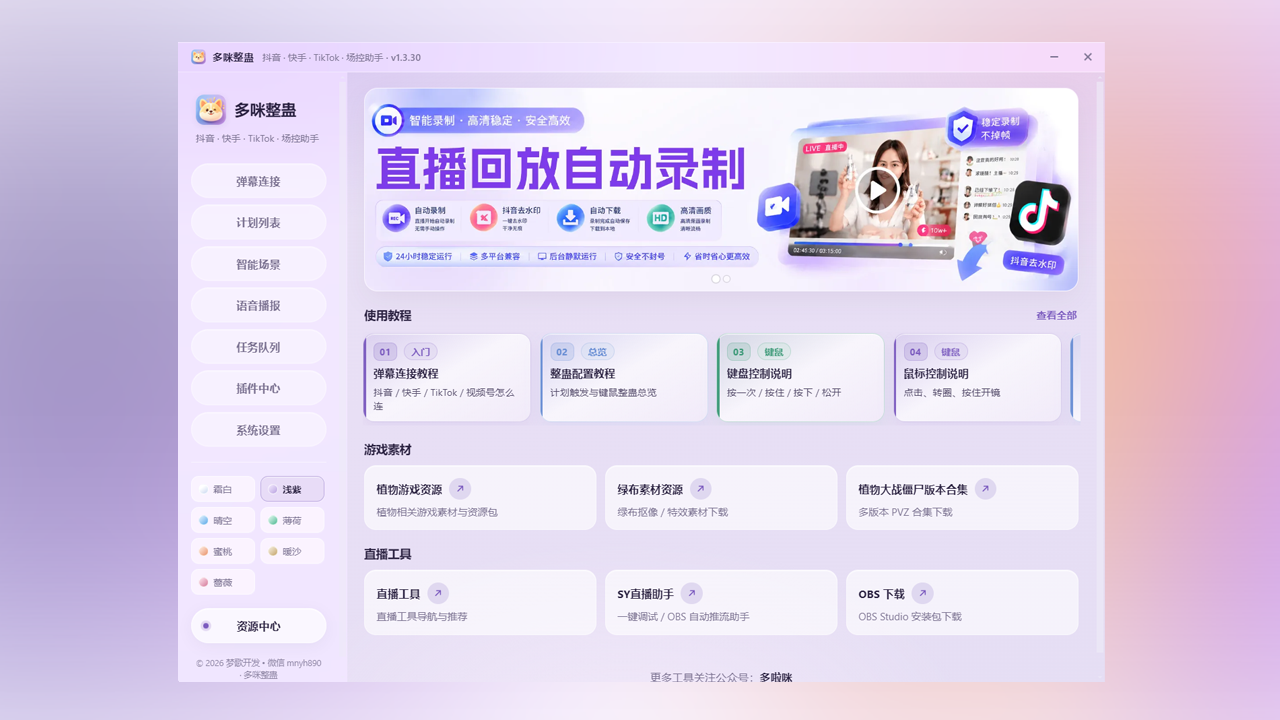Screen dimensions: 1280x720
Task: Select the 资源中心 sidebar item
Action: (259, 626)
